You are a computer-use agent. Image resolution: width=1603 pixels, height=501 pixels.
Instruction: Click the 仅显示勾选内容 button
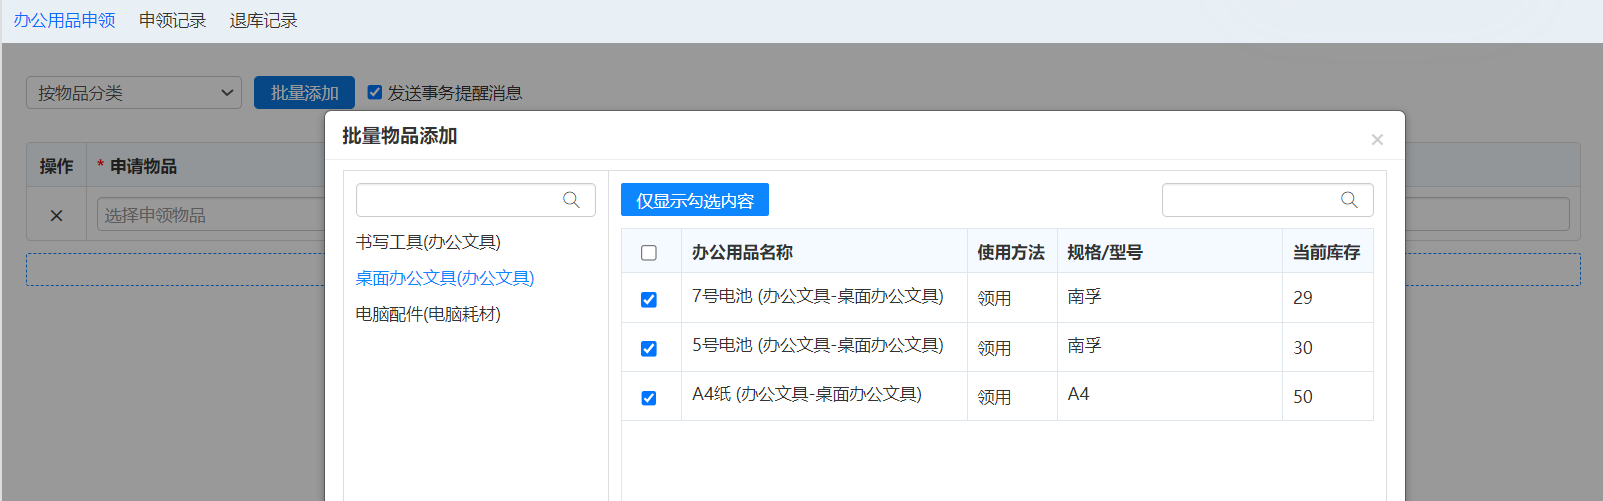point(694,200)
